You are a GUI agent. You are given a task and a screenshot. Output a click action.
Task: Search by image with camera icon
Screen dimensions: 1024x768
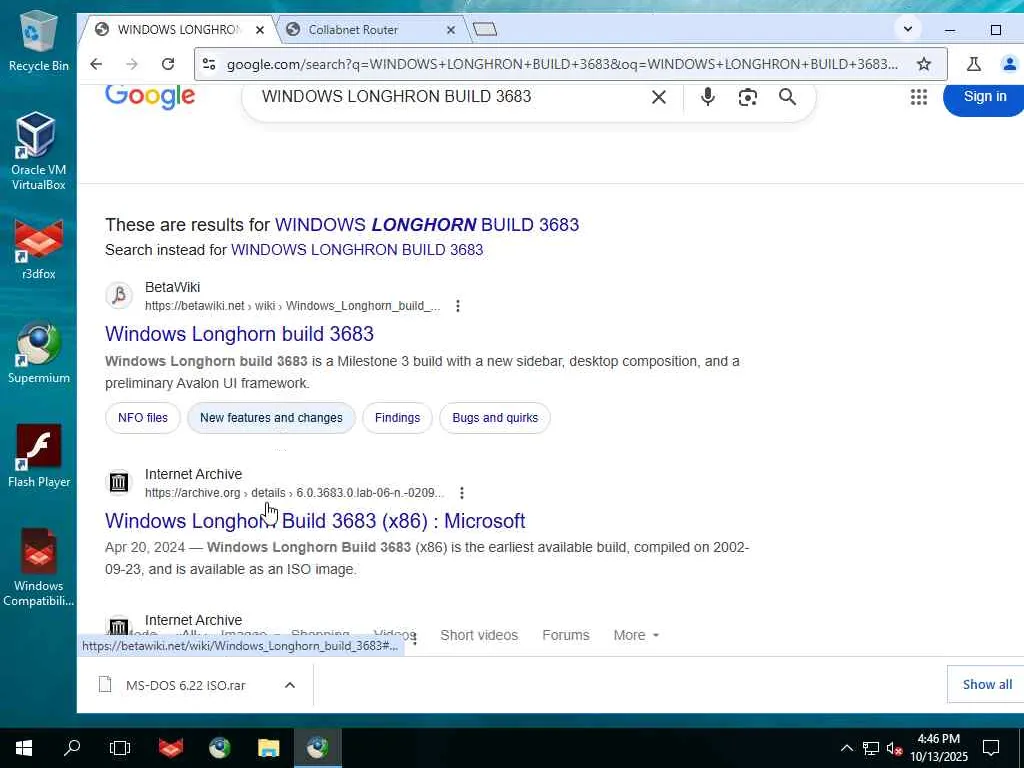(748, 97)
